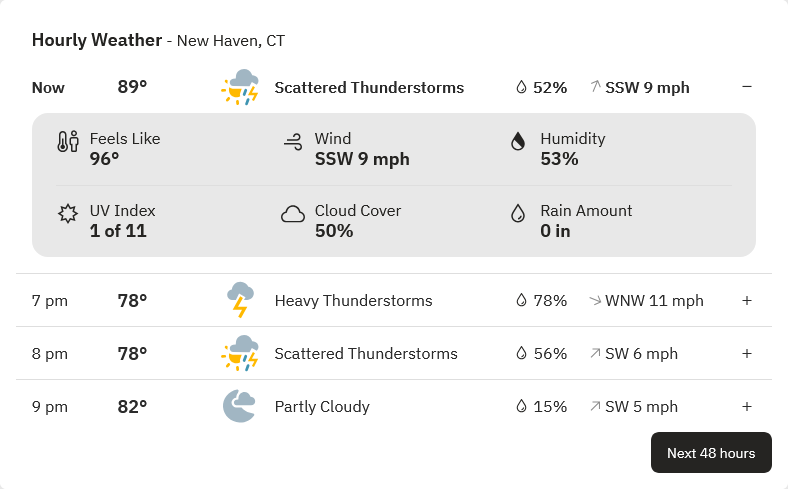Select the Heavy Thunderstorms condition text
Screen dimensions: 788x489
(353, 301)
